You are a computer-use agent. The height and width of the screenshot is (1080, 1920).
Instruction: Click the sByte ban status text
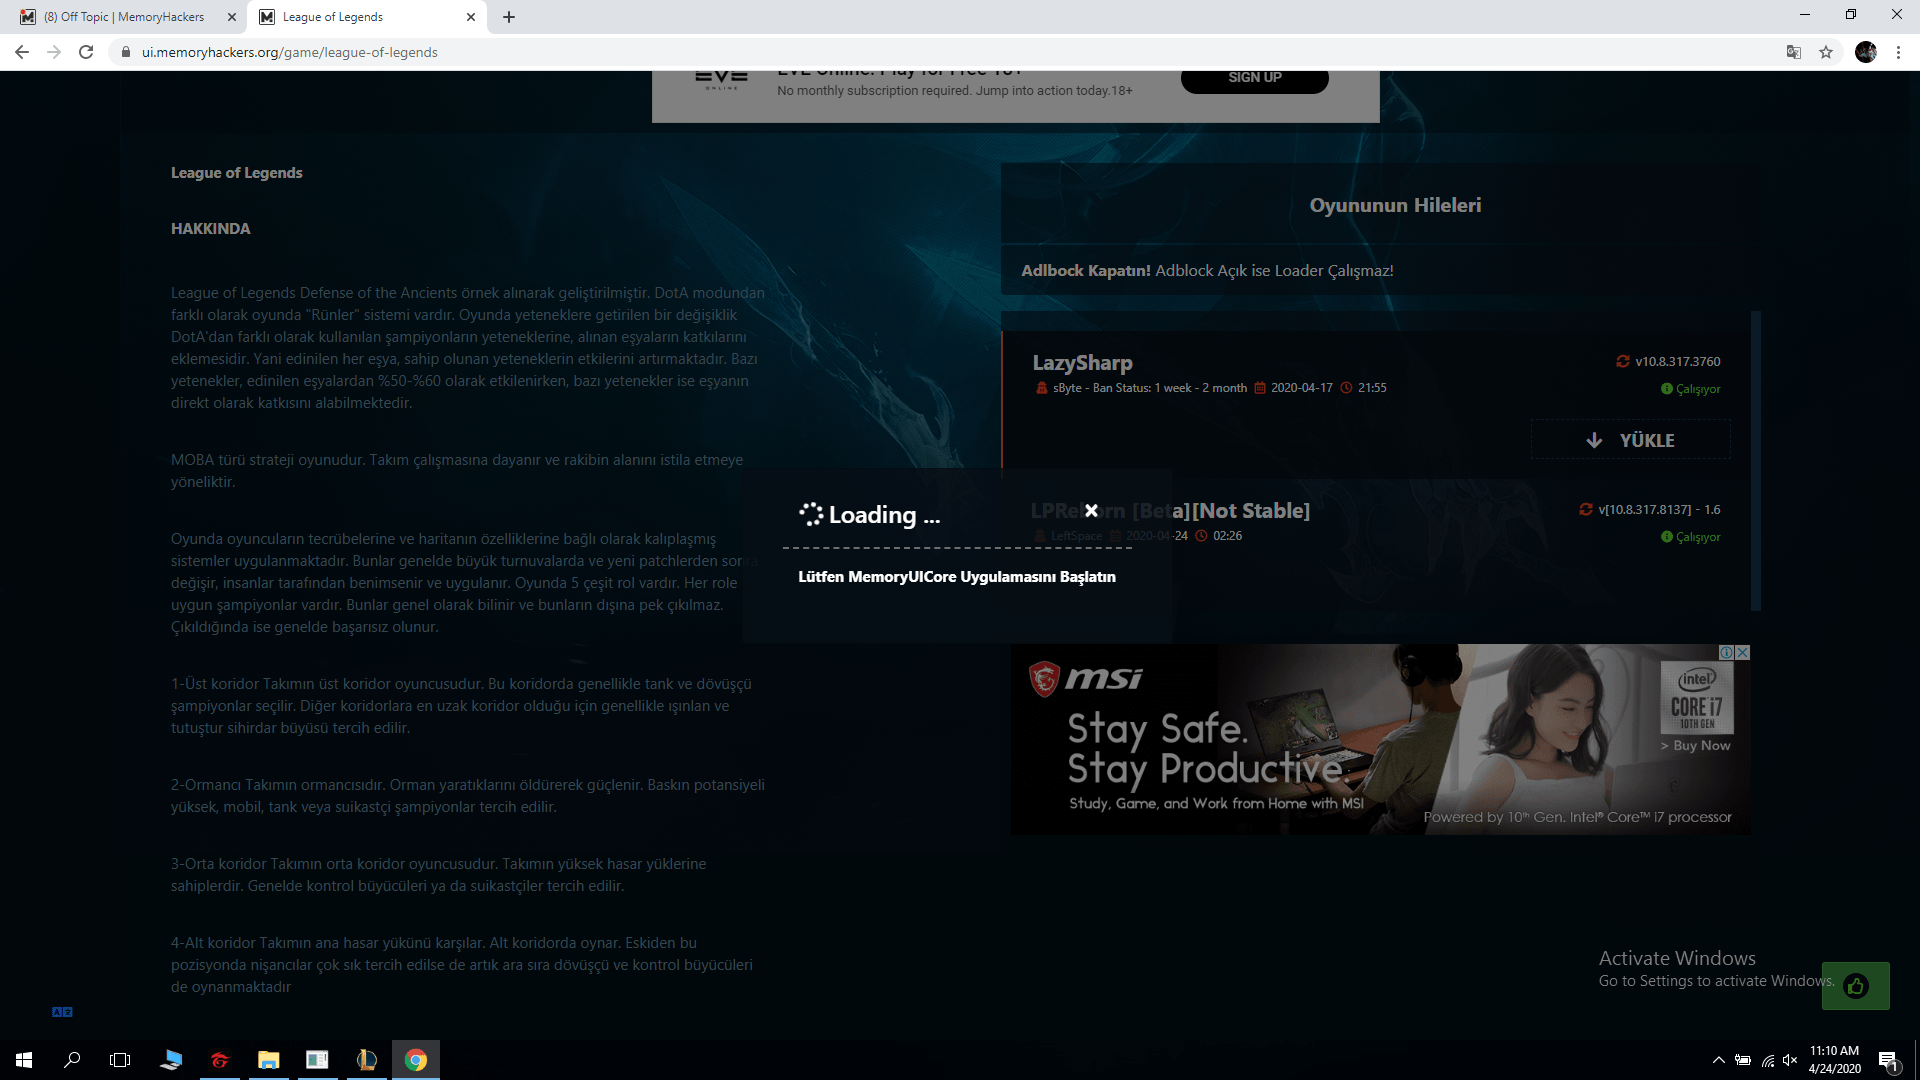(x=1150, y=388)
